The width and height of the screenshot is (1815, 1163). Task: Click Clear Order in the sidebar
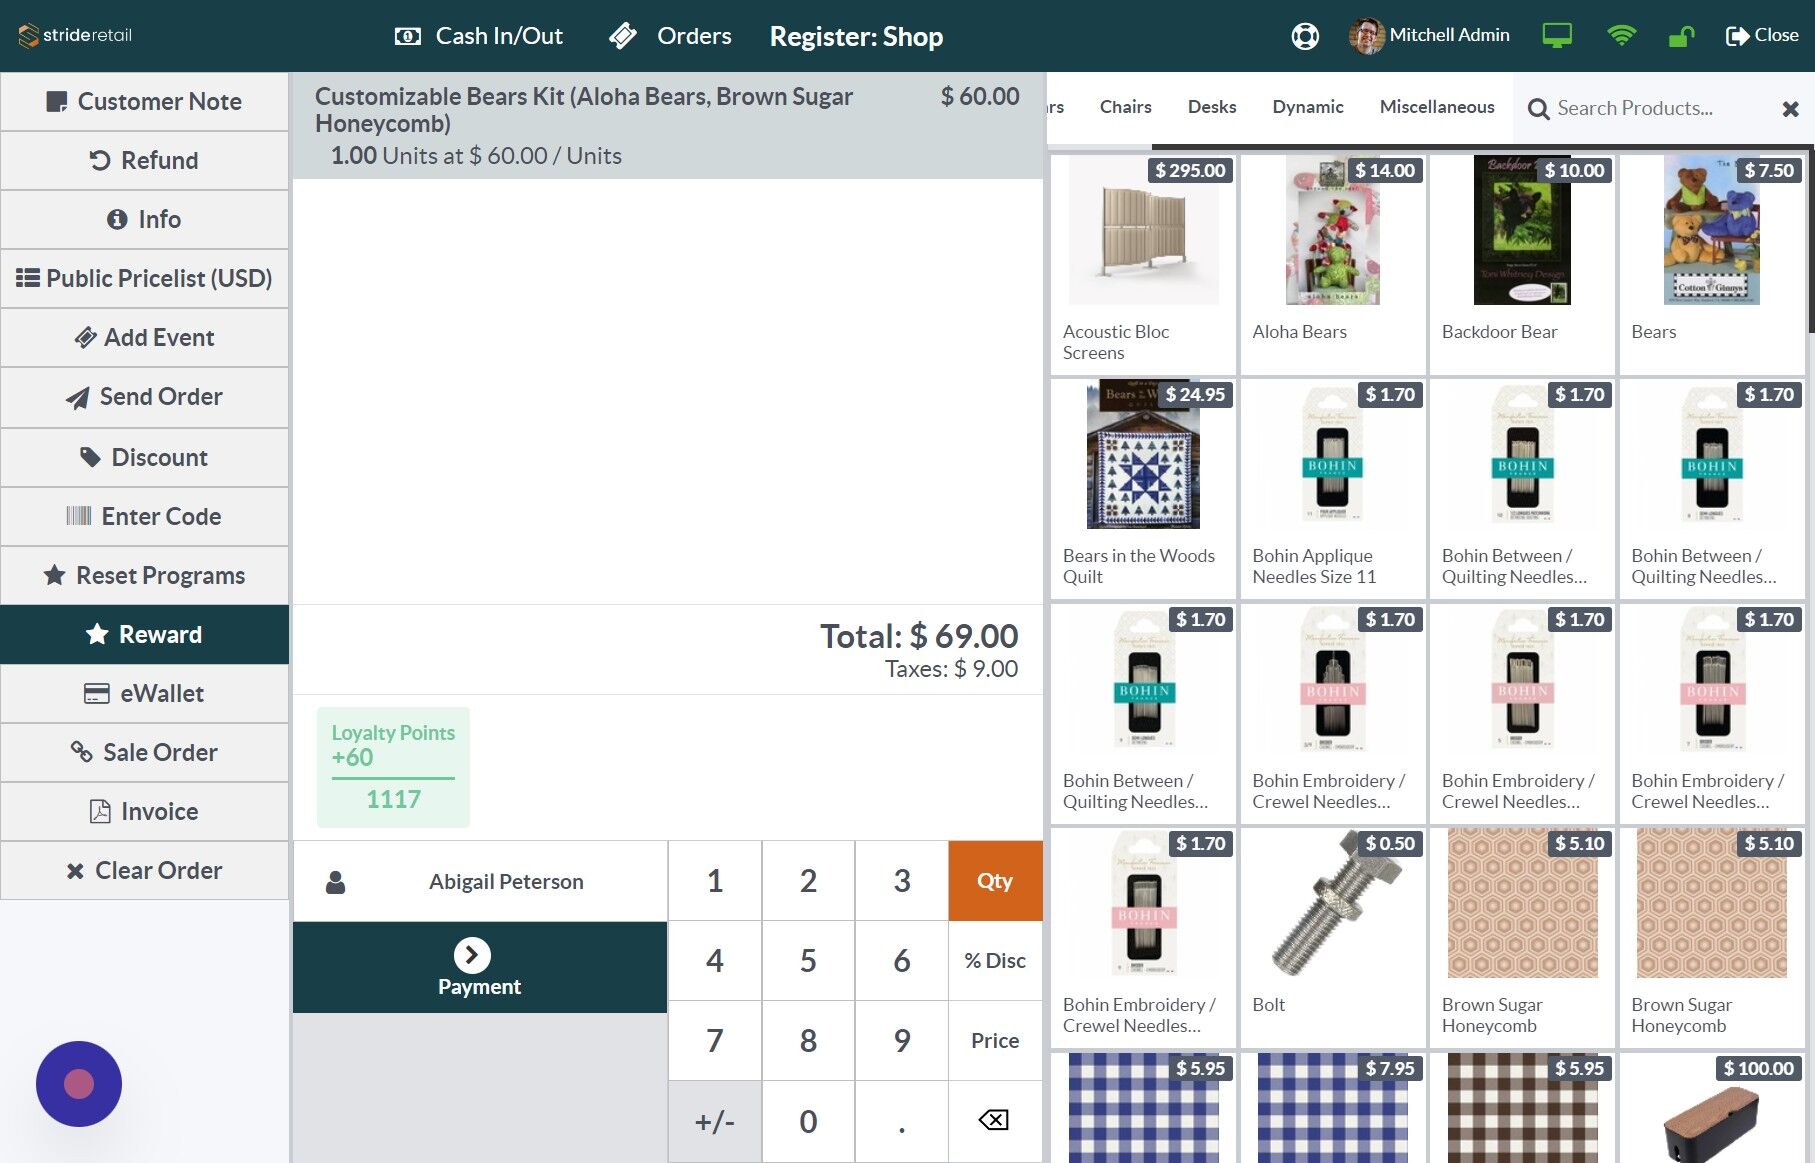coord(144,870)
